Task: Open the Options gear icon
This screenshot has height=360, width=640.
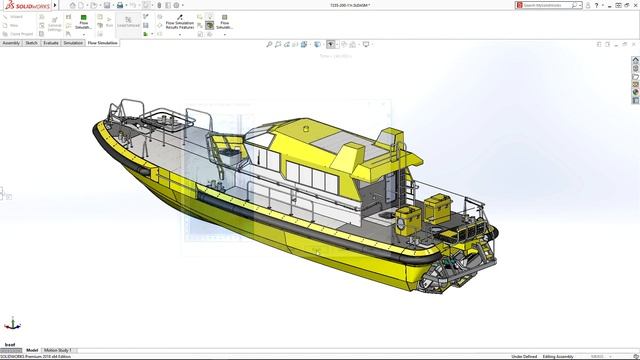Action: [177, 5]
